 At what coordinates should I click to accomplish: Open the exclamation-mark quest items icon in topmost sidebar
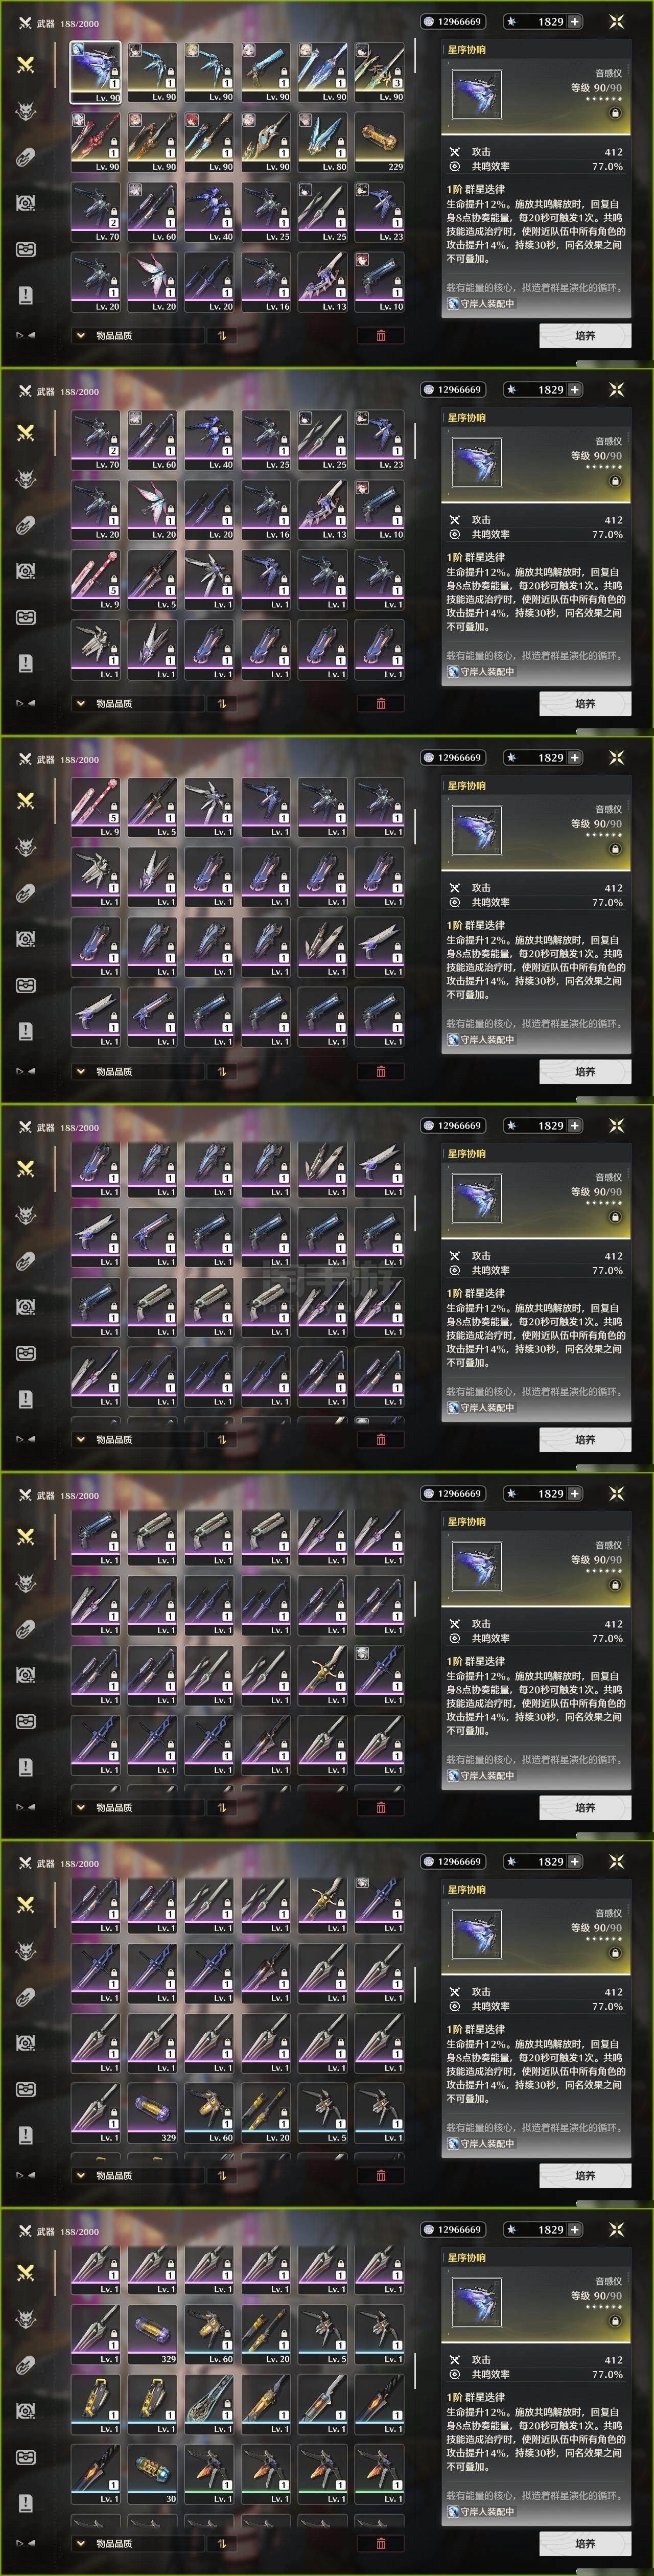pos(26,294)
